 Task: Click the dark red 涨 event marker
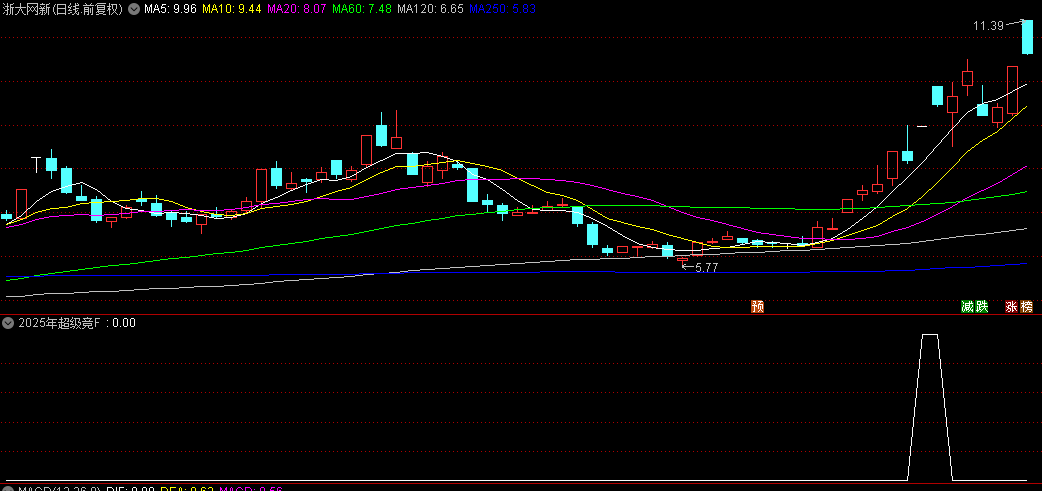(x=1011, y=306)
